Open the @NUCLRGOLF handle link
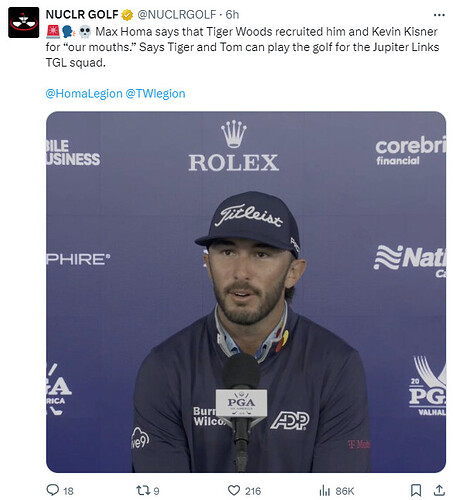This screenshot has width=453, height=500. point(177,15)
